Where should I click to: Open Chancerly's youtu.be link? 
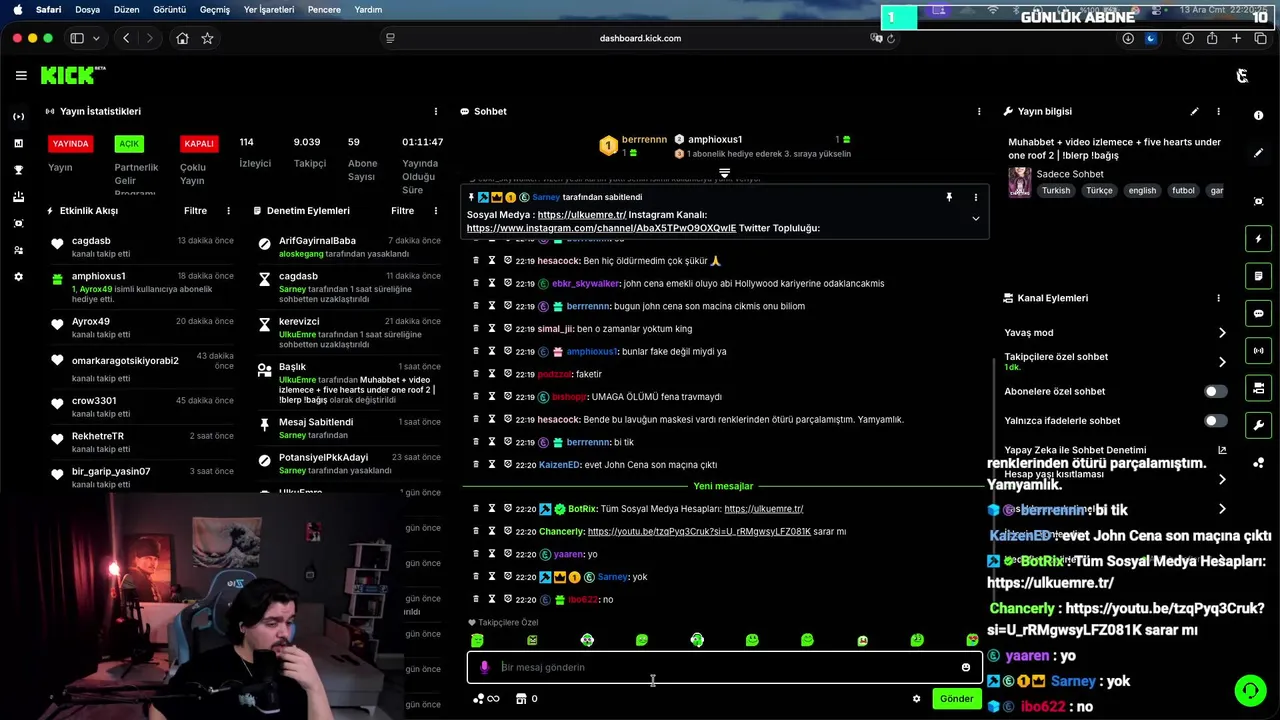click(699, 532)
